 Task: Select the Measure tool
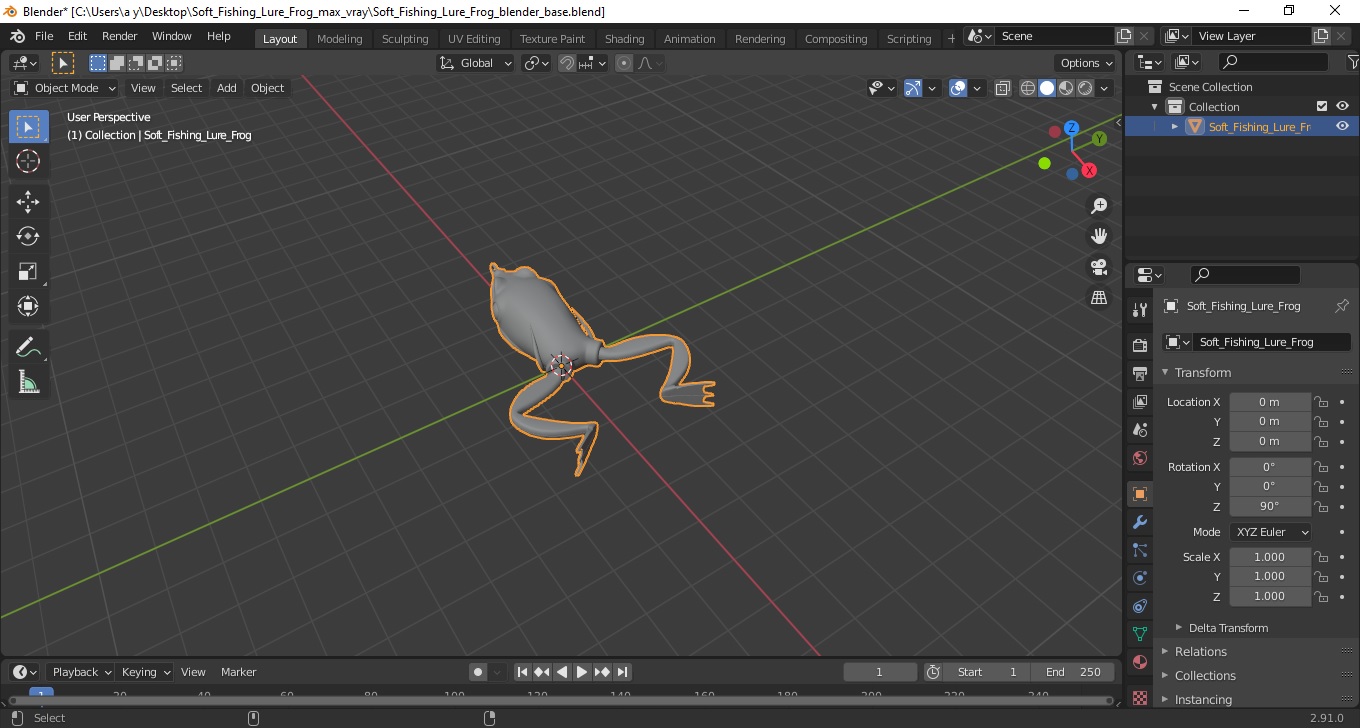click(28, 383)
